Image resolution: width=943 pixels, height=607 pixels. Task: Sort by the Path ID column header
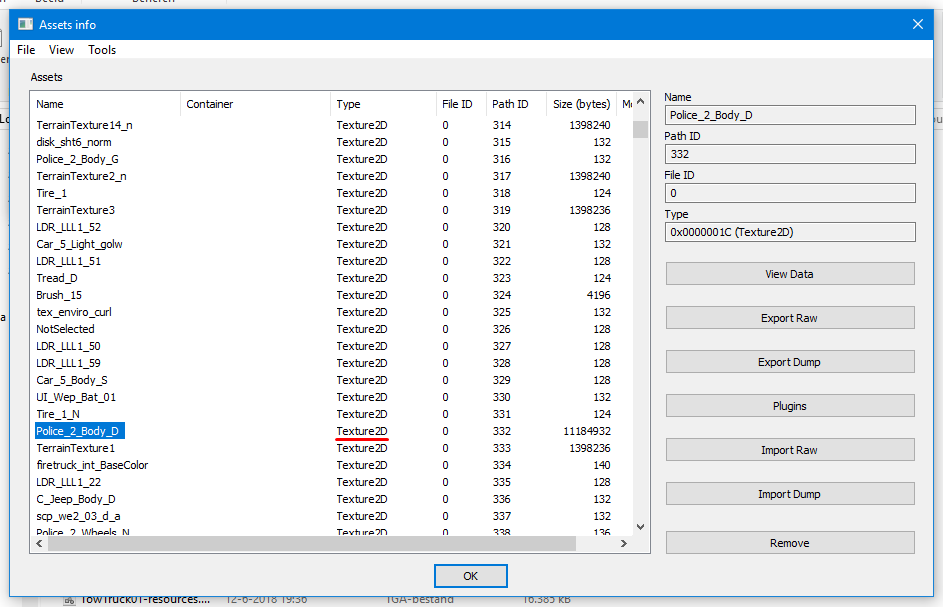click(x=516, y=103)
